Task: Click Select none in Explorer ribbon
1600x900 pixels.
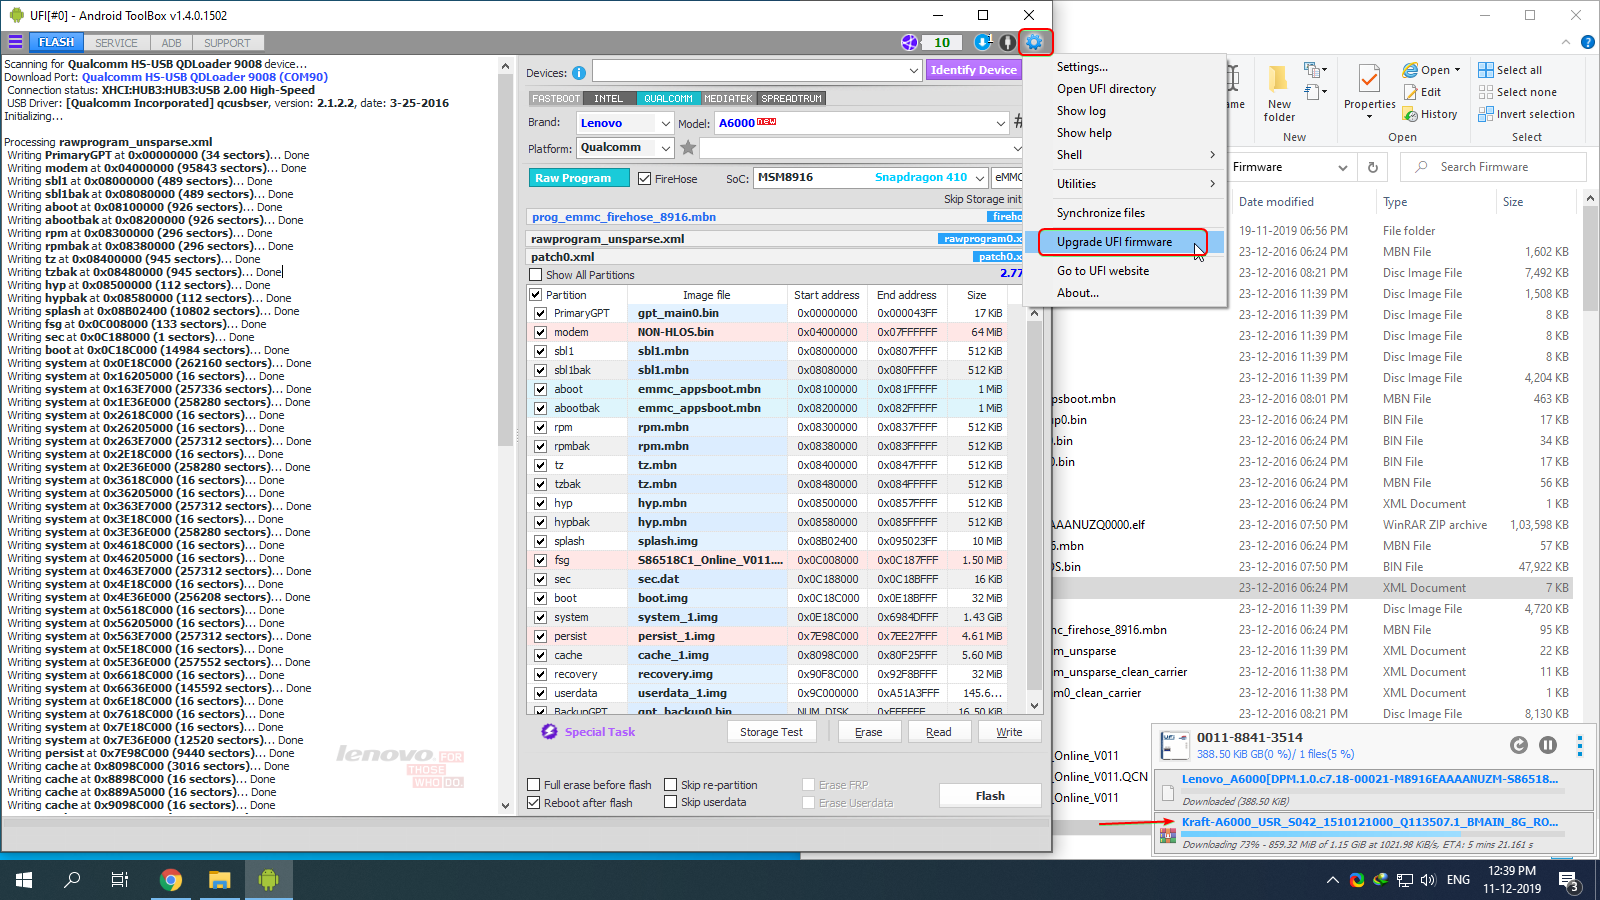Action: [1517, 92]
